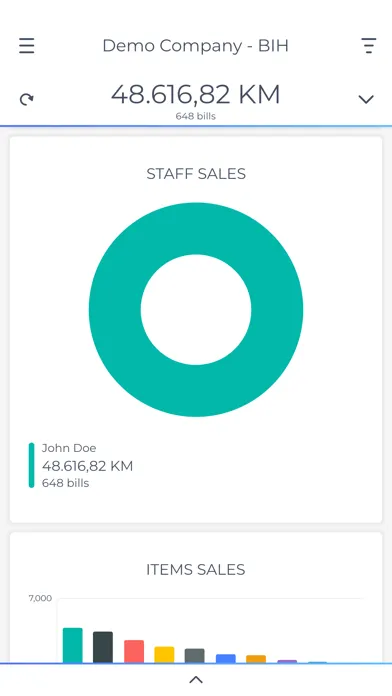Expand the bottom panel chevron up

(x=196, y=680)
